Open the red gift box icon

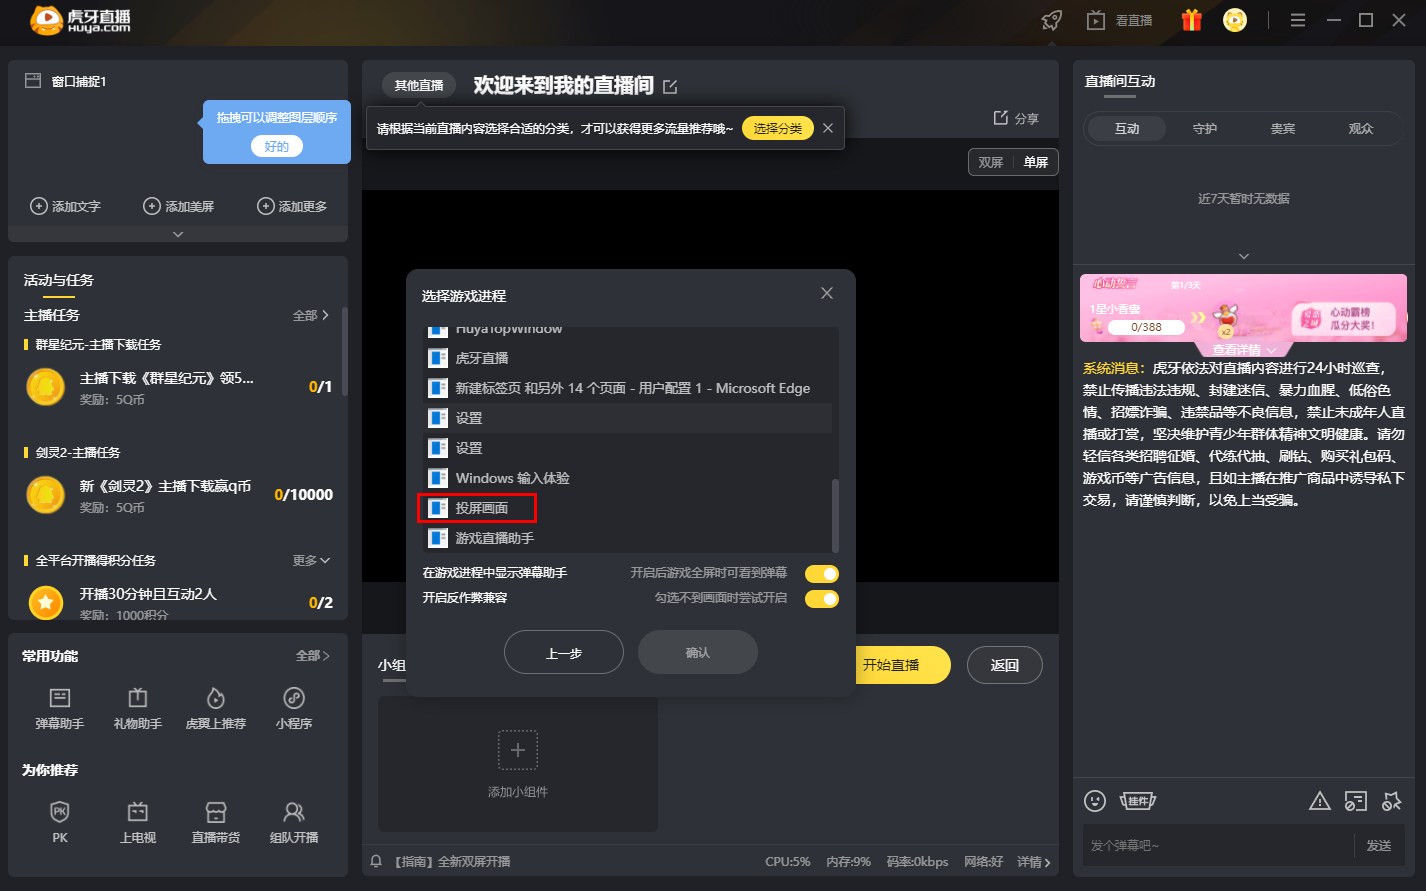pos(1191,20)
